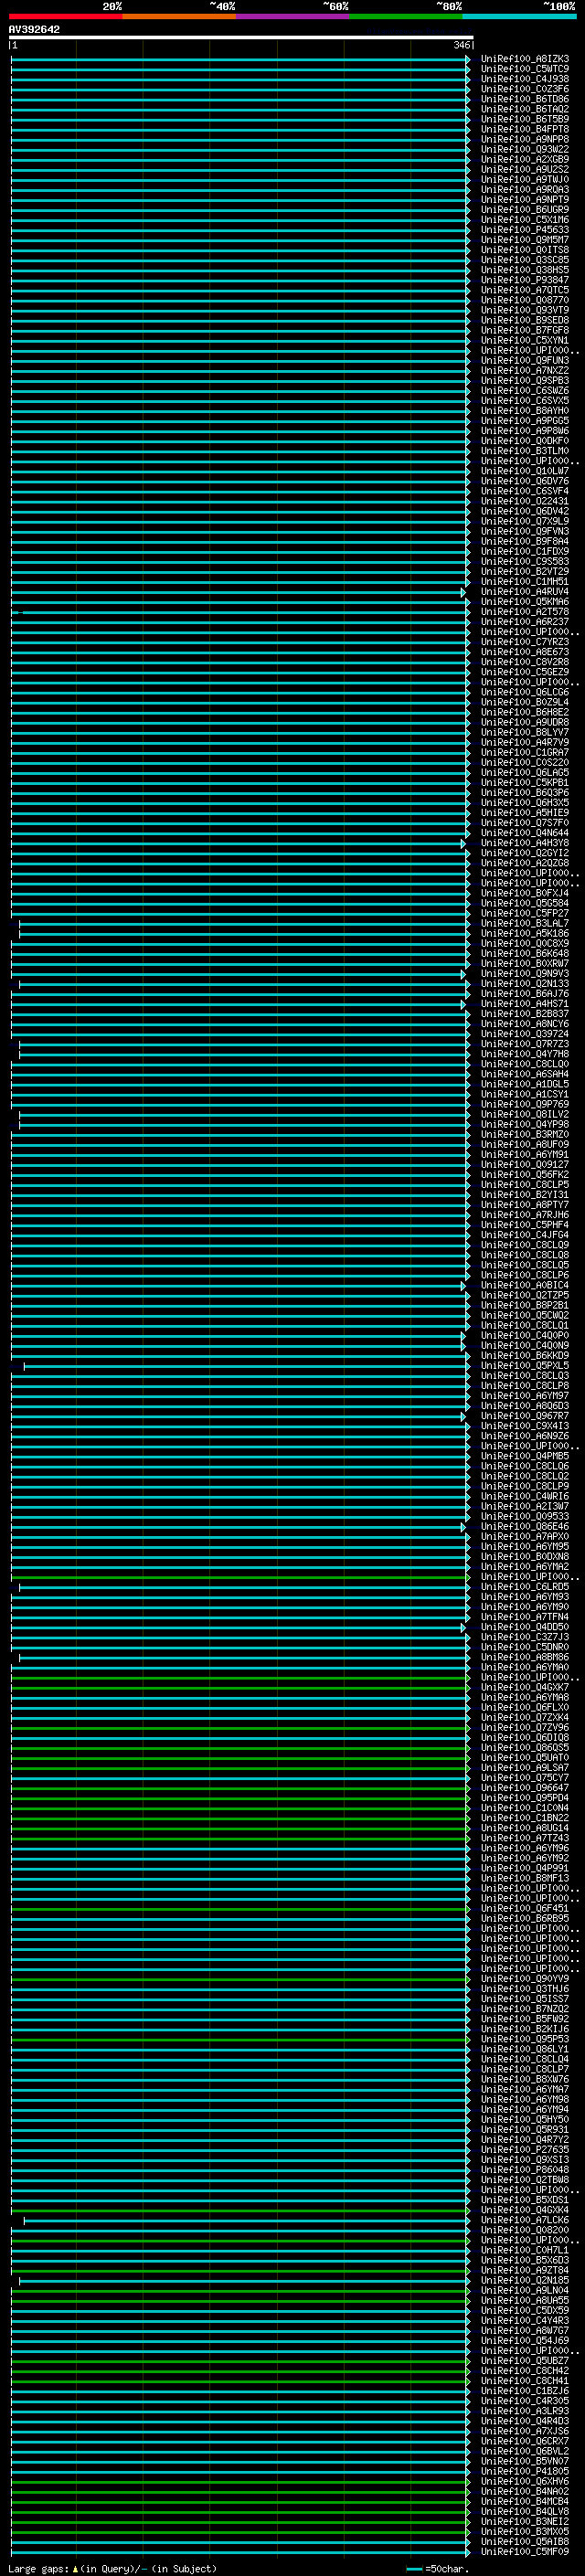This screenshot has width=585, height=2576.
Task: Click hit label UniRef100_Q5G584
Action: point(525,903)
